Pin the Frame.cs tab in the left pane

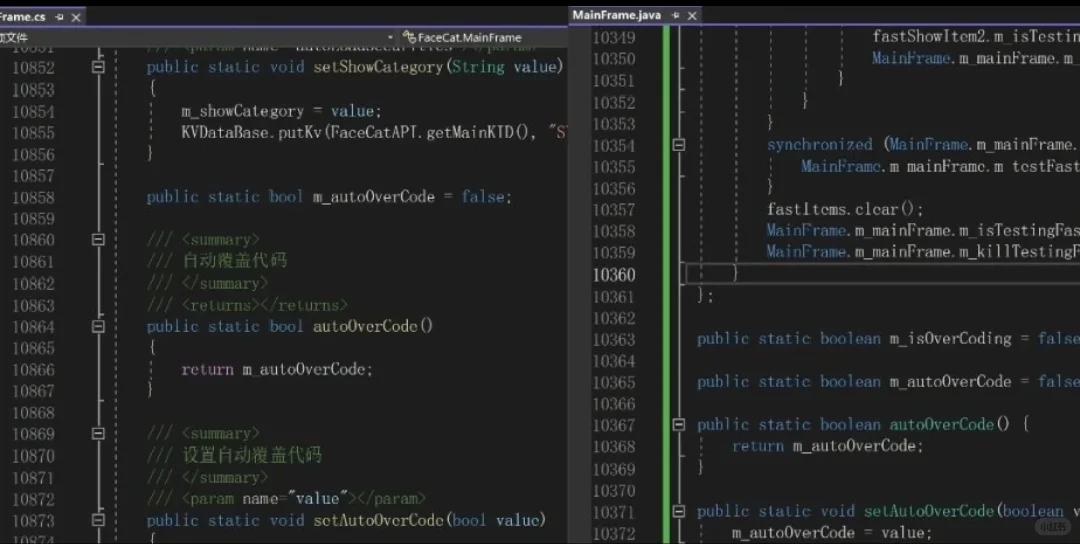click(x=59, y=17)
